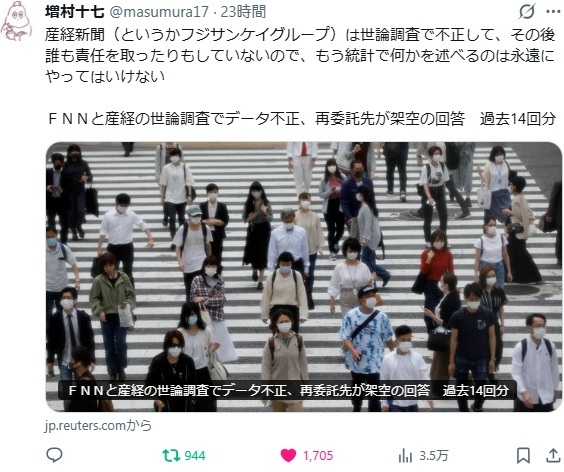
Task: Open the Reuters article crosswalk image card
Action: [x=304, y=276]
